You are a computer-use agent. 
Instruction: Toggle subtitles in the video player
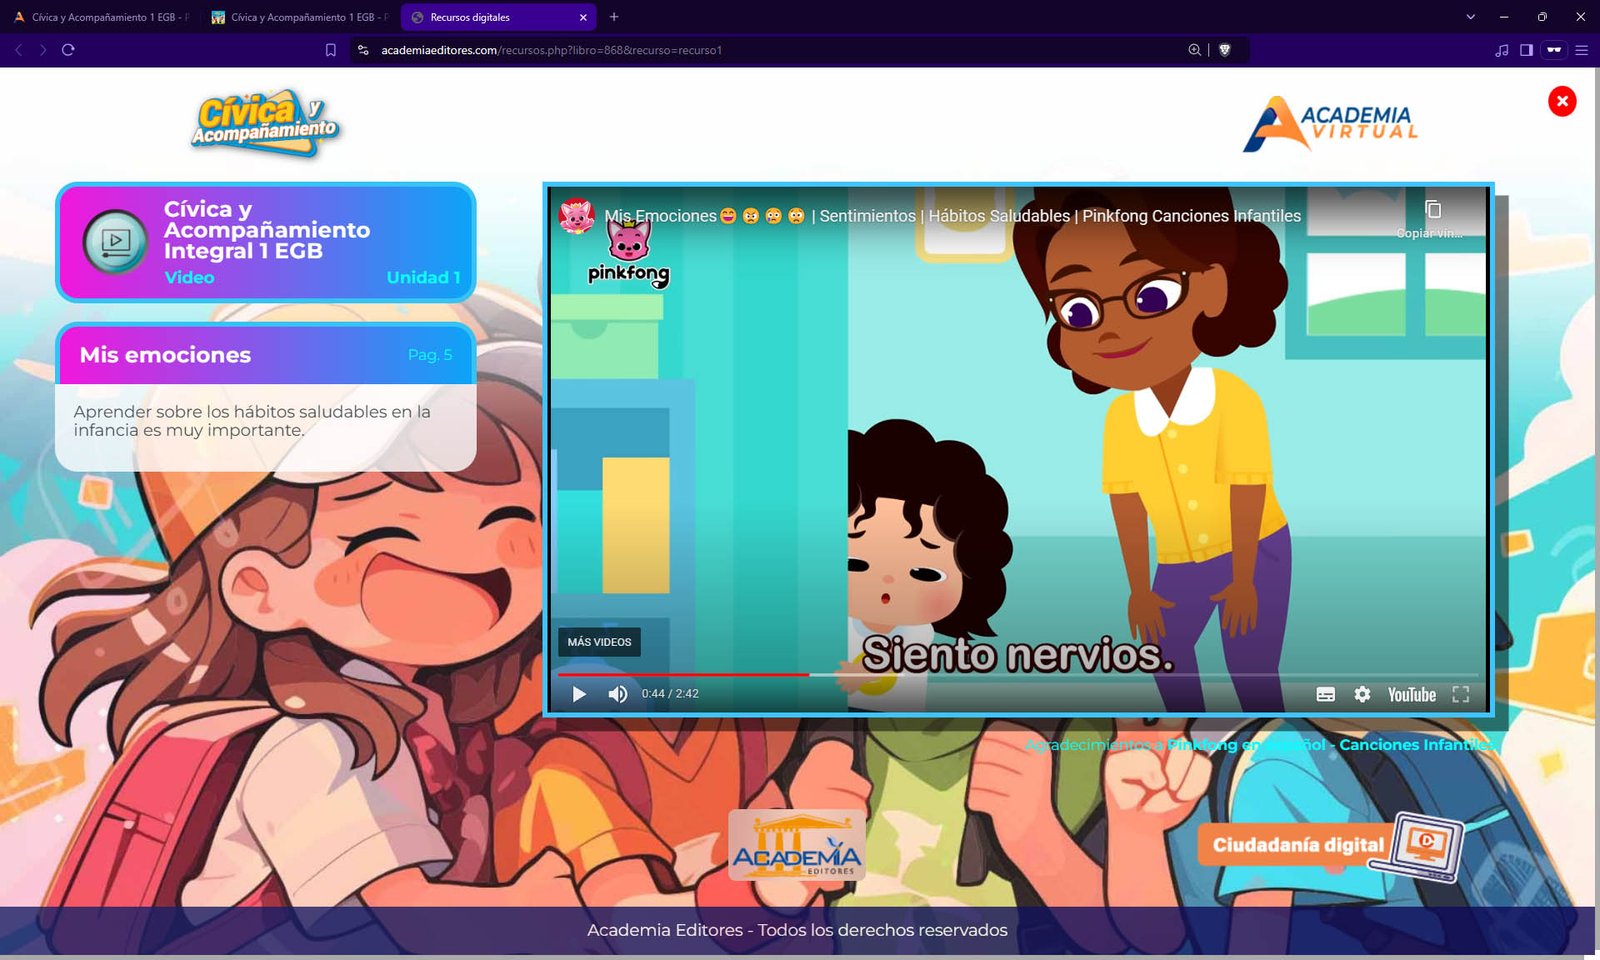click(x=1326, y=694)
